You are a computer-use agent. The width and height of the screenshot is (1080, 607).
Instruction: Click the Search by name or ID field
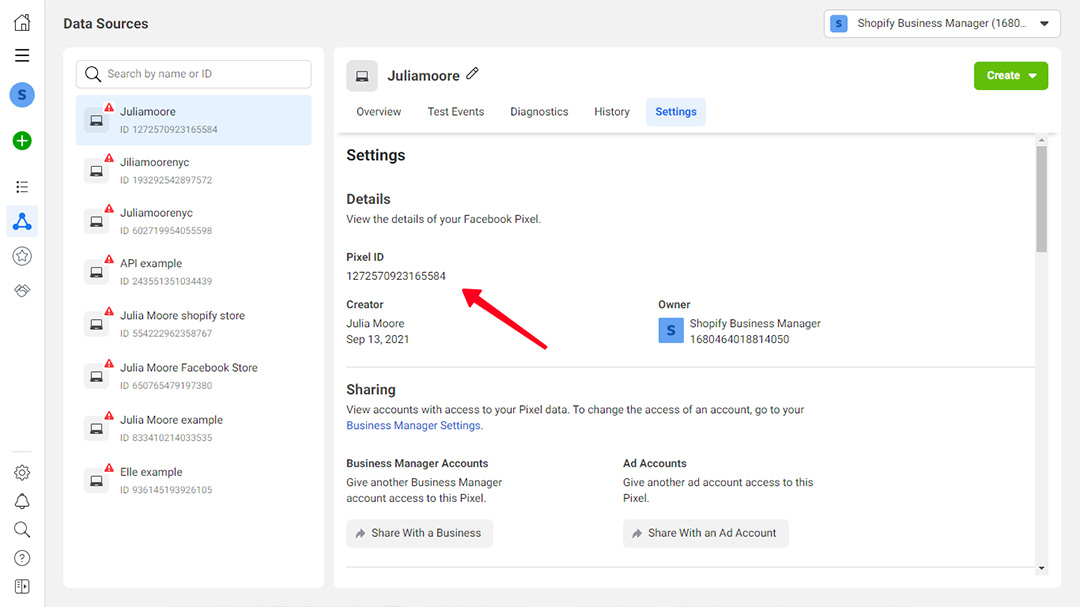194,74
